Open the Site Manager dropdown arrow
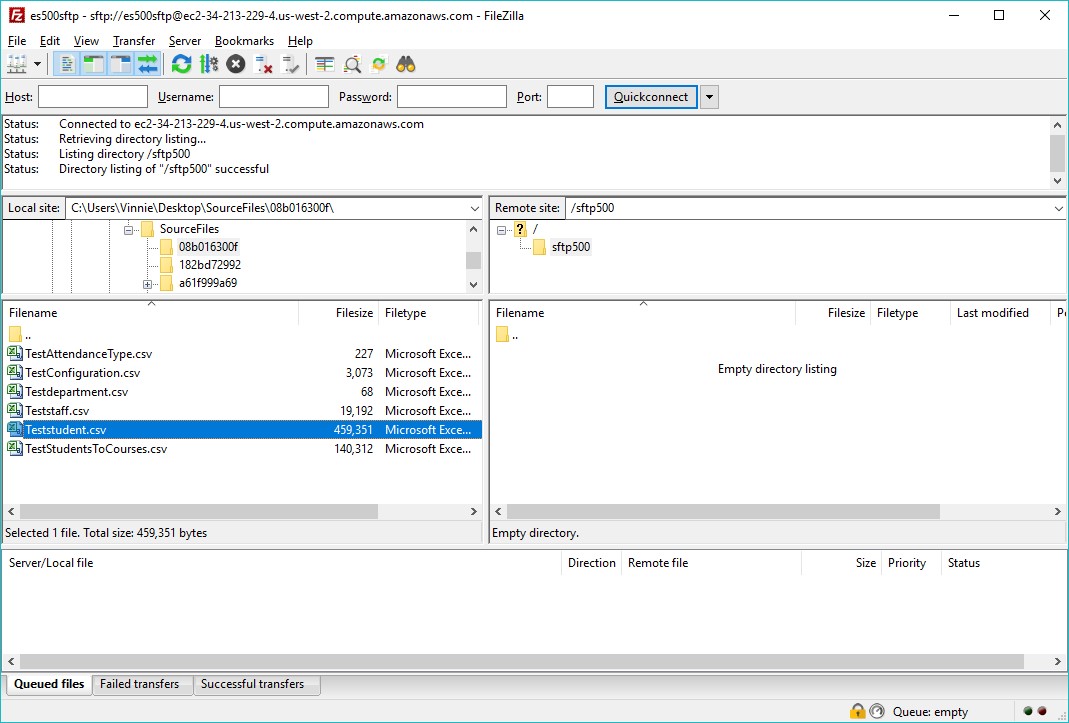Image resolution: width=1069 pixels, height=723 pixels. pos(37,65)
